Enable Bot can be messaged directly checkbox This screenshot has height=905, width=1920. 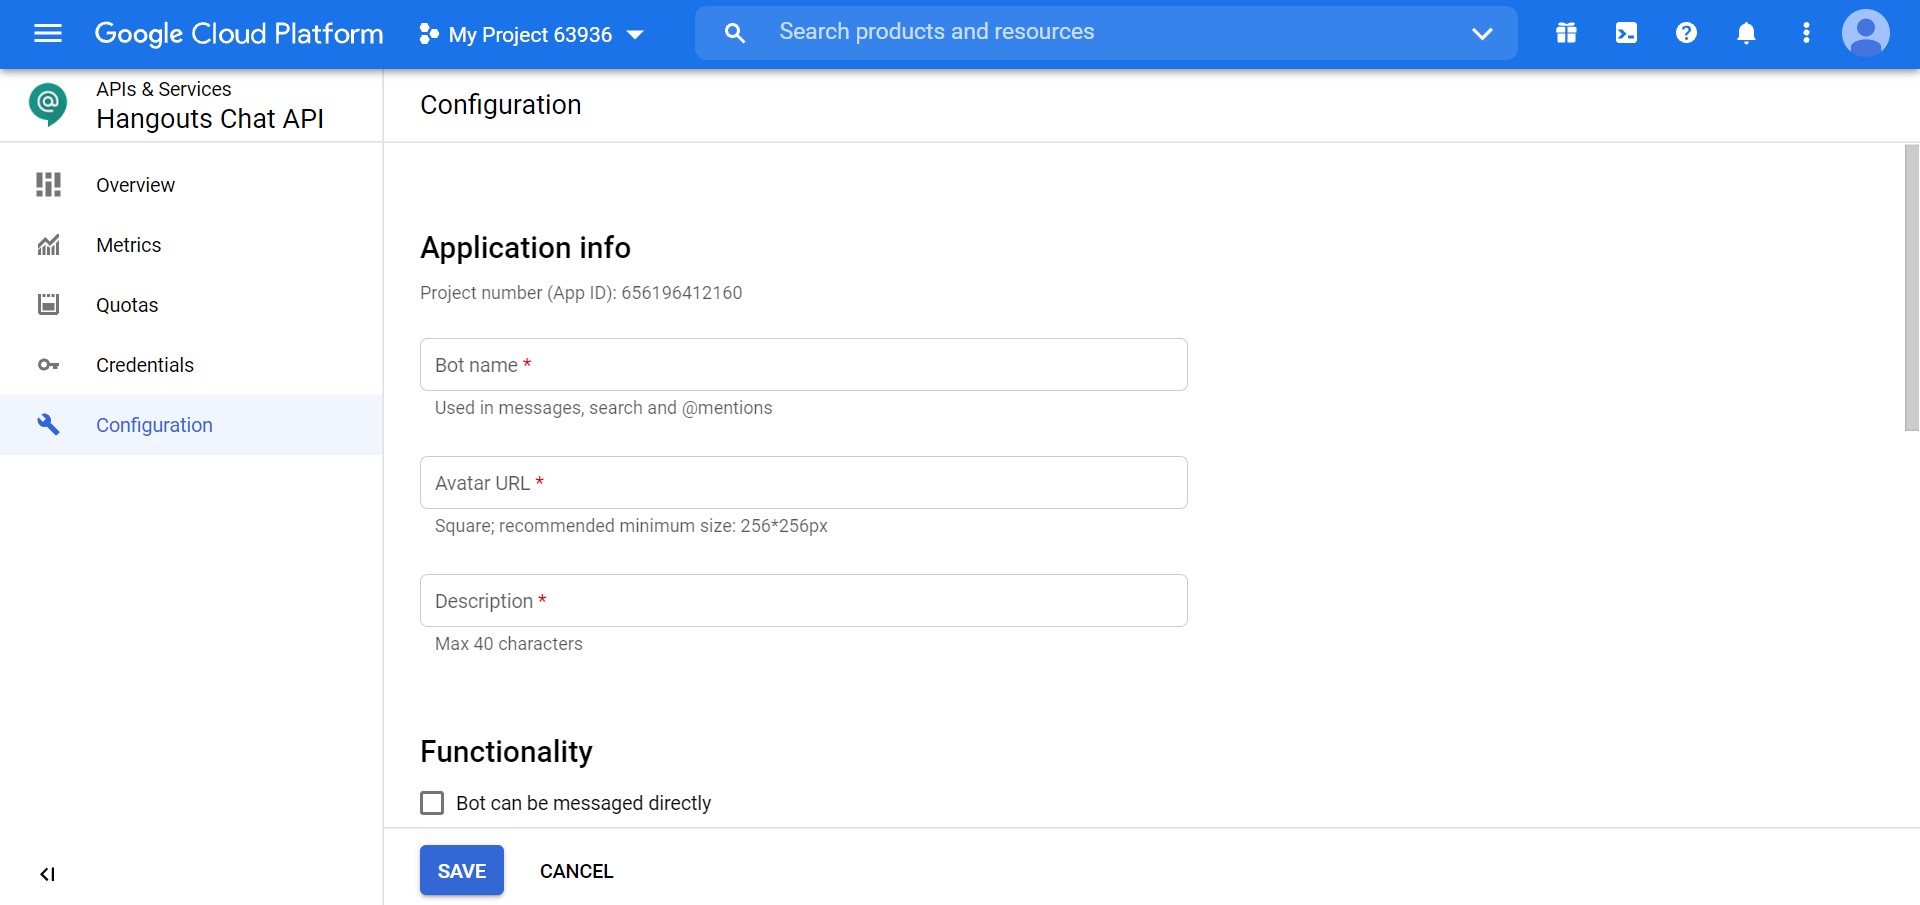[x=432, y=803]
